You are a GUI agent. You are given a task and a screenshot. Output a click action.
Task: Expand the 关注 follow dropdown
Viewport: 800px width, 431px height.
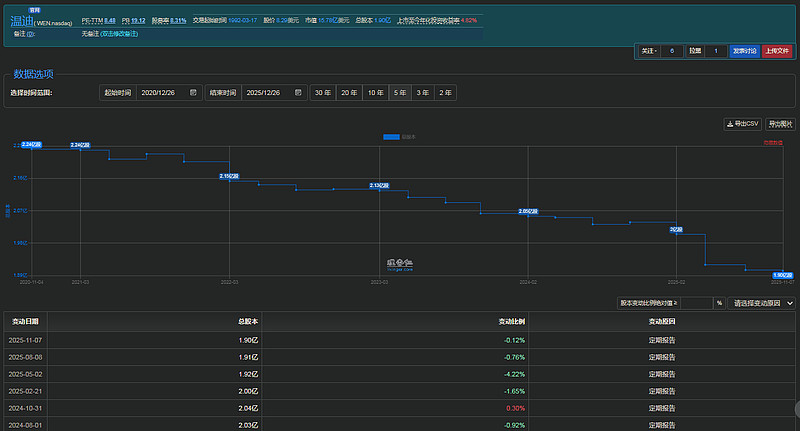coord(650,50)
